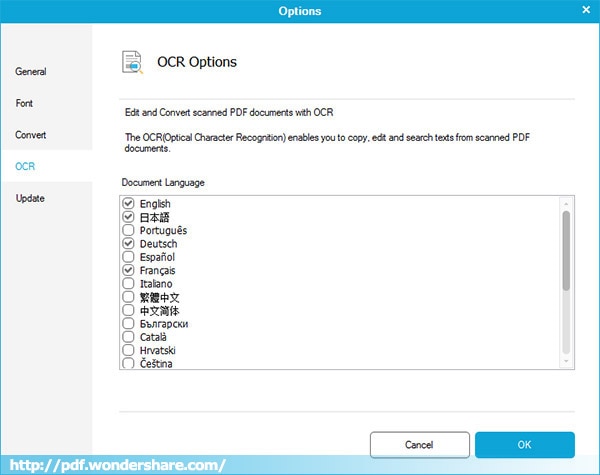Image resolution: width=600 pixels, height=475 pixels.
Task: Uncheck the English language checkbox
Action: tap(128, 204)
